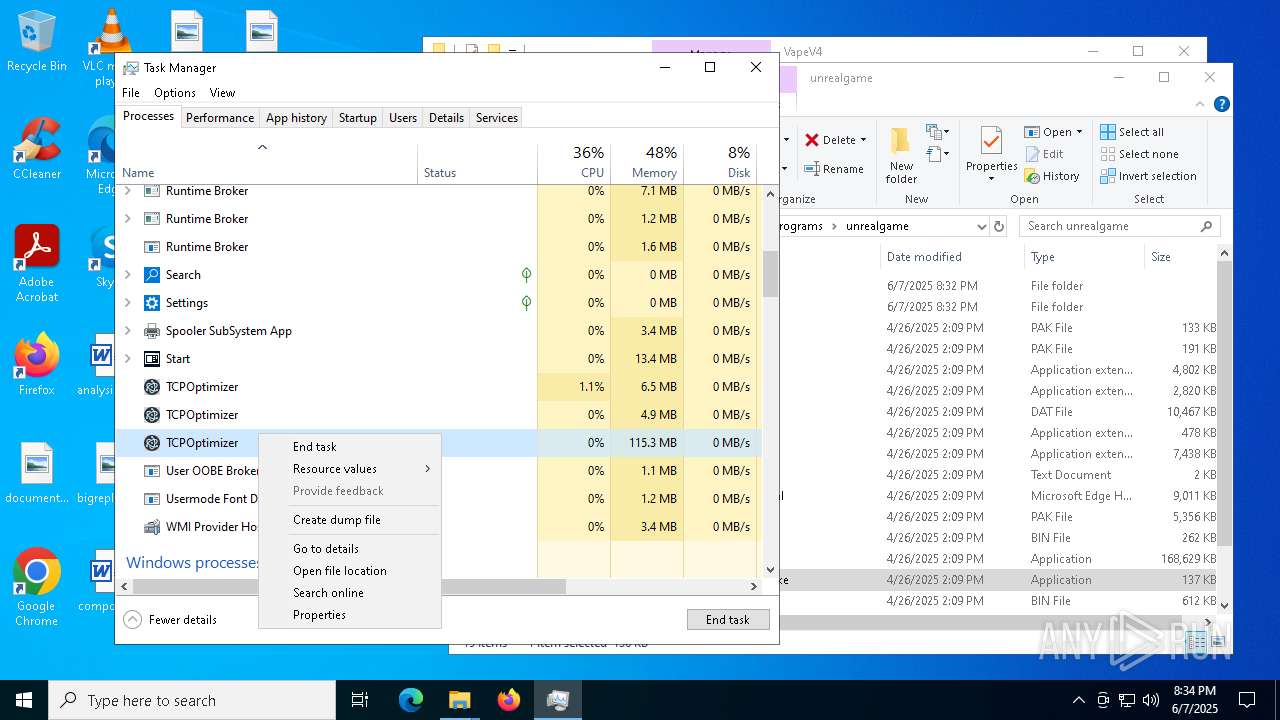The height and width of the screenshot is (720, 1280).
Task: Choose Search online
Action: coord(350,593)
